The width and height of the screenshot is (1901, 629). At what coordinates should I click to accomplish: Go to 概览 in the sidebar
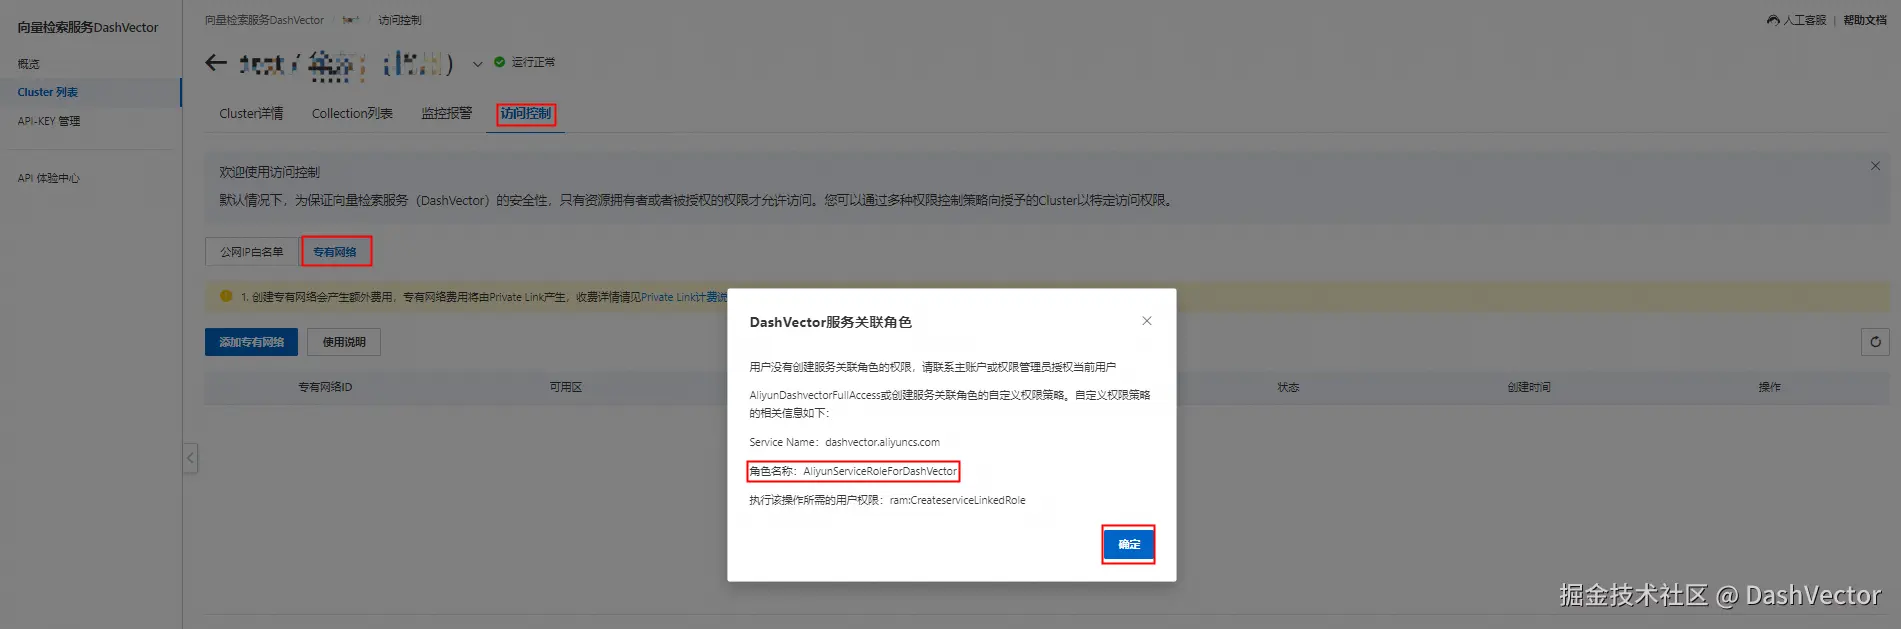point(29,64)
